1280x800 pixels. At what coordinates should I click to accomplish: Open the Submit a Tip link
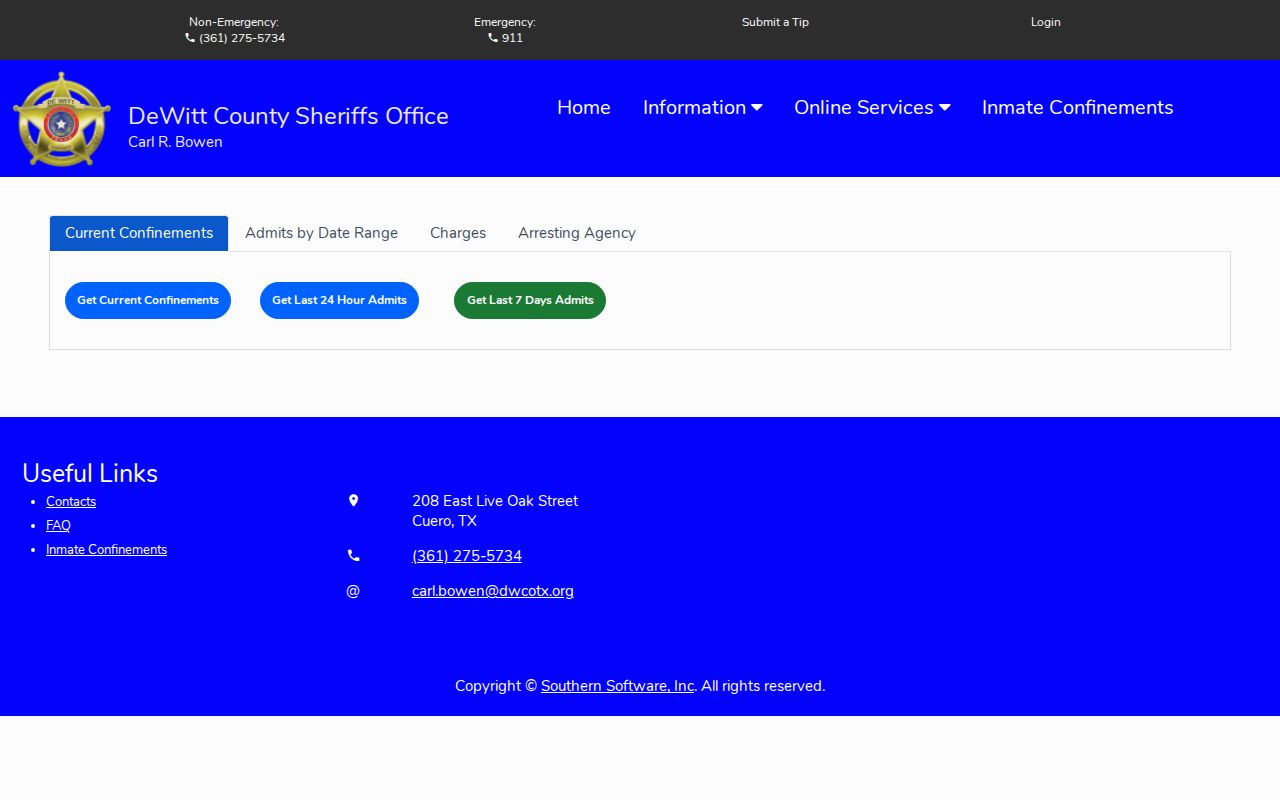pyautogui.click(x=775, y=22)
